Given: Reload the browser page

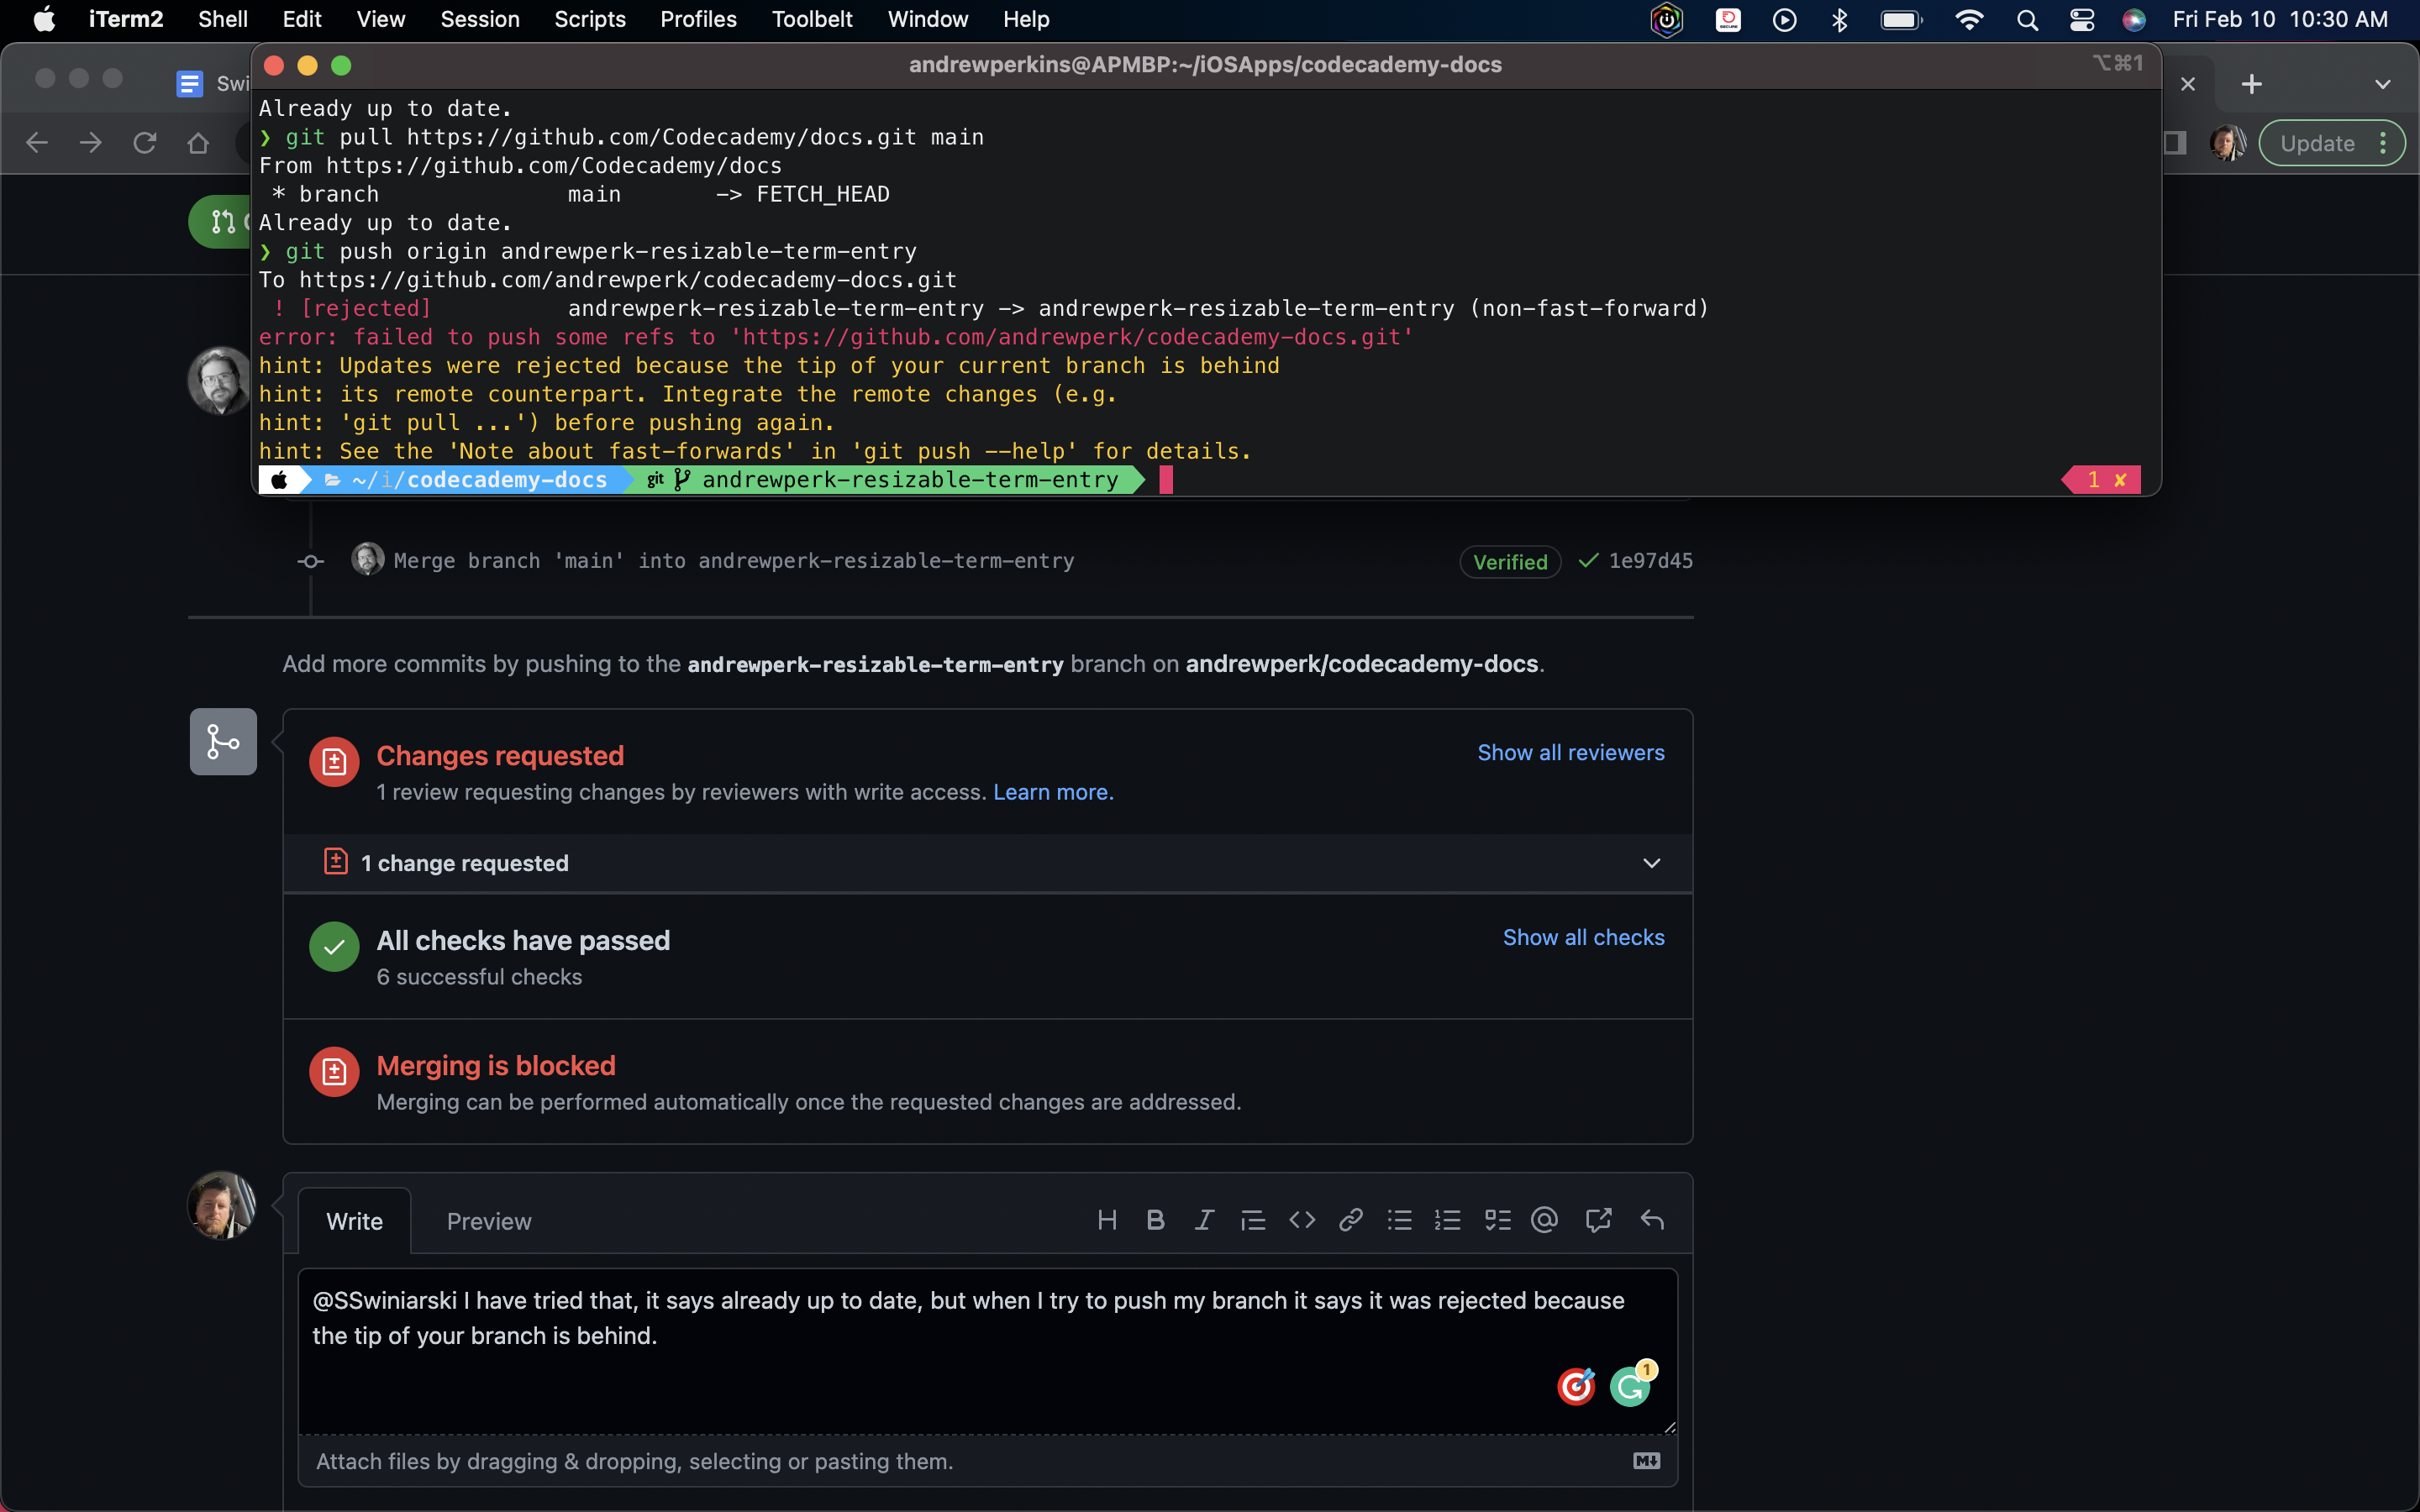Looking at the screenshot, I should (x=145, y=143).
